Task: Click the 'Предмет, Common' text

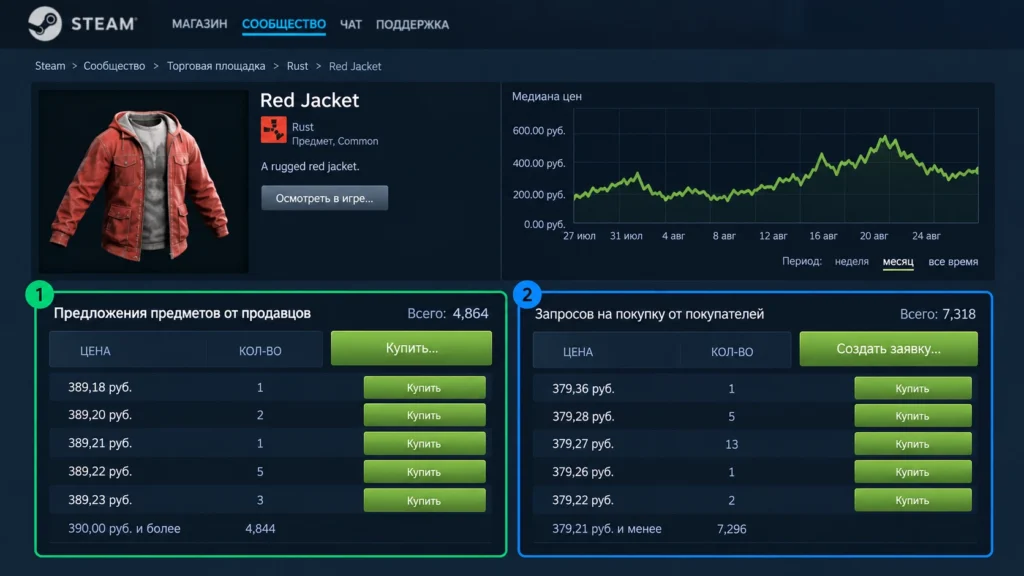Action: pos(335,141)
